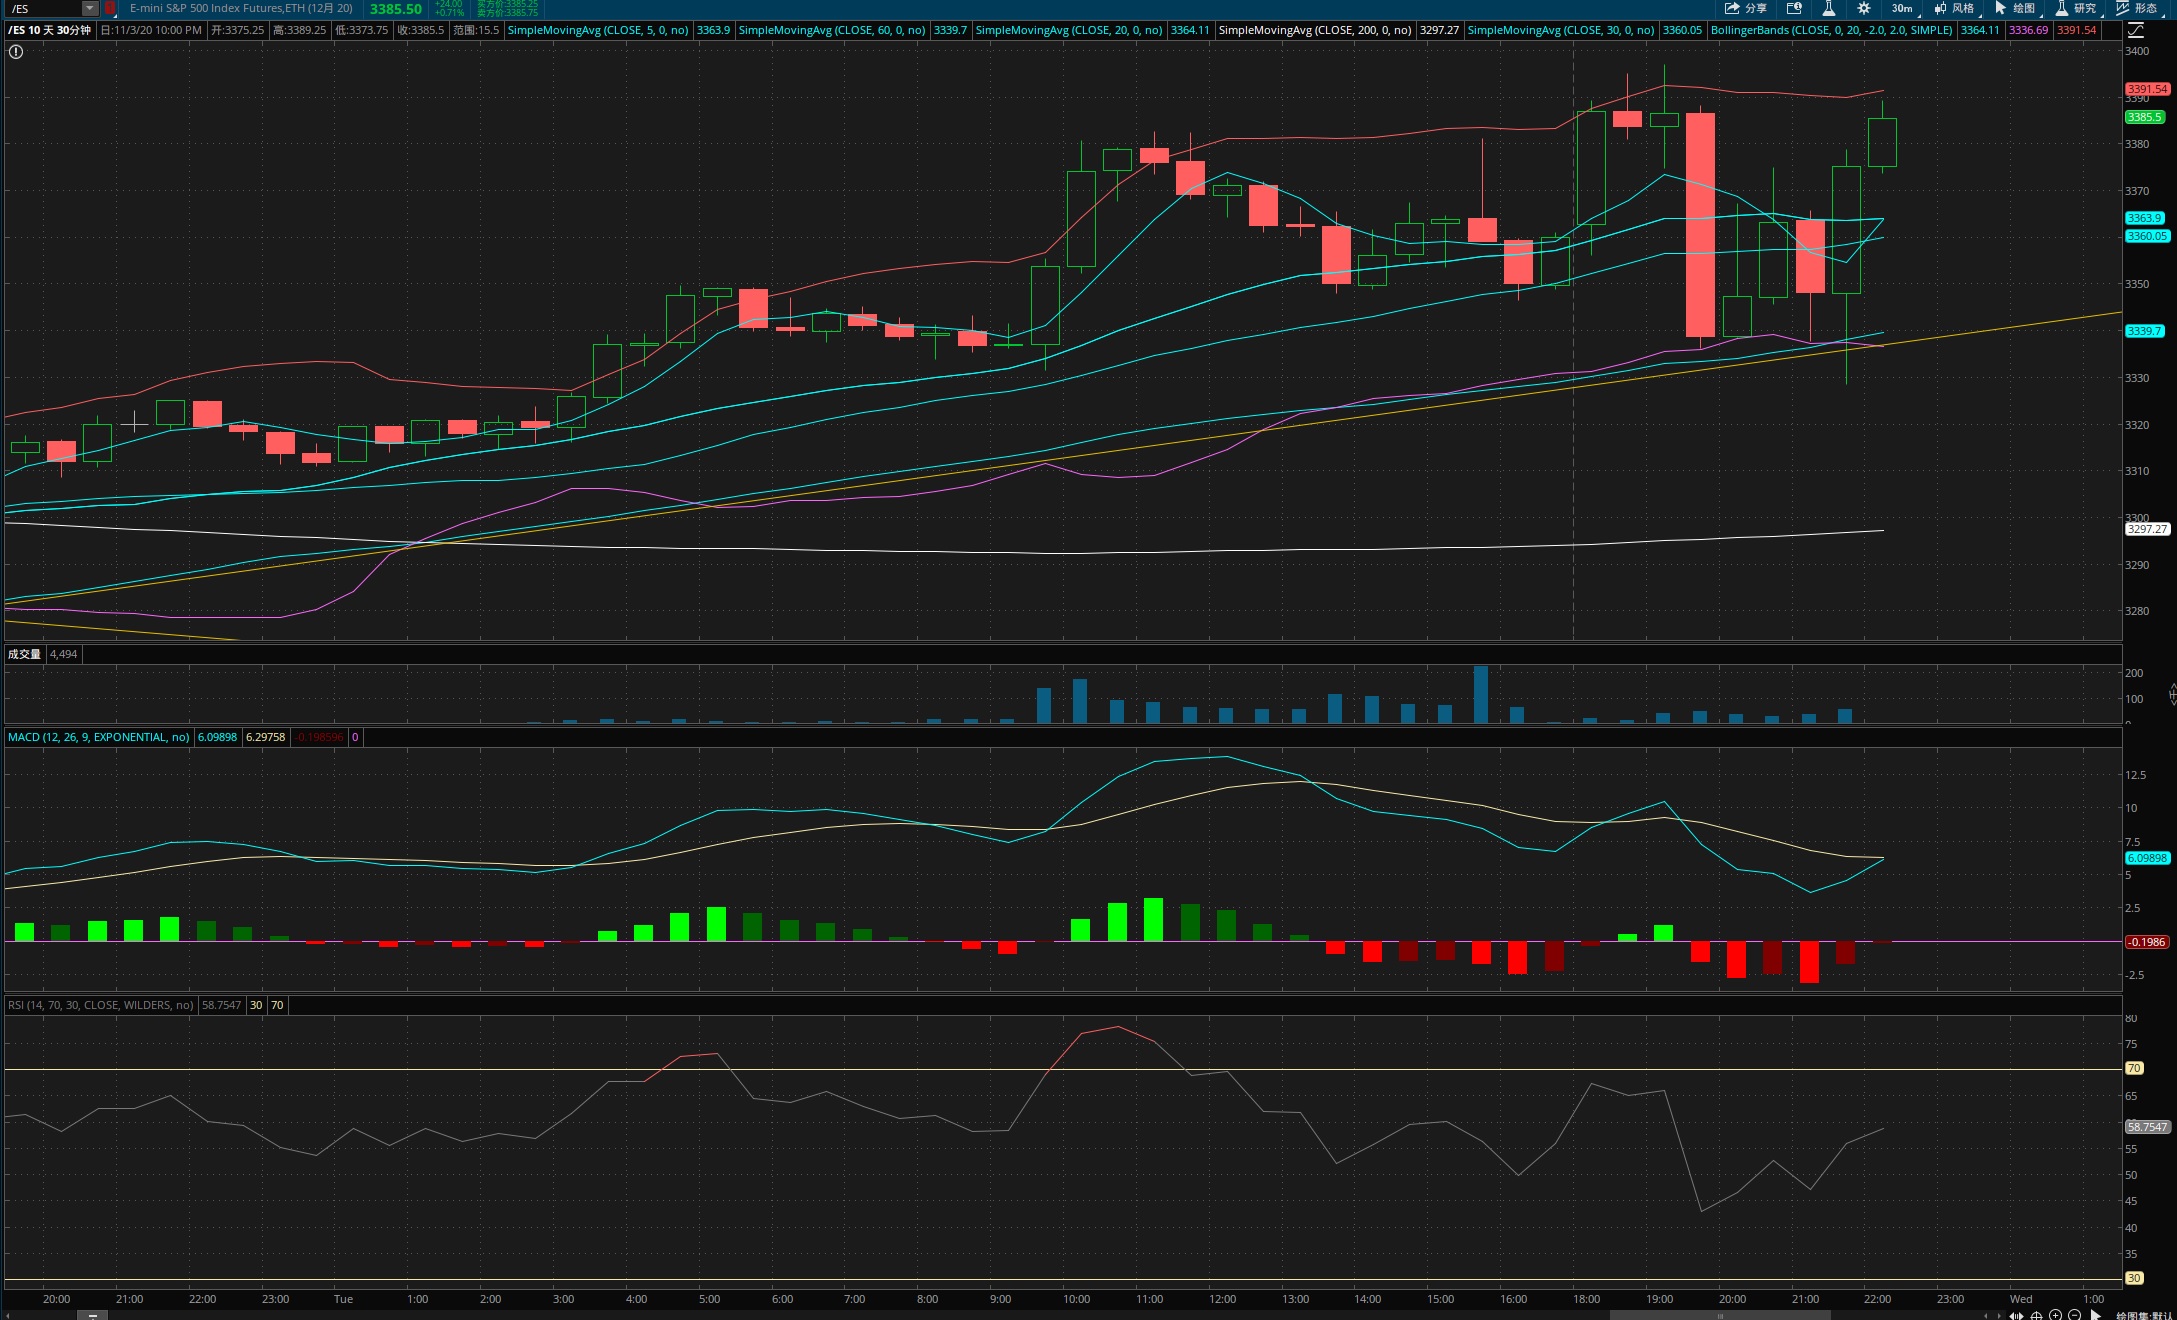This screenshot has height=1320, width=2177.
Task: Click the RSI overbought 70 level bubble
Action: (x=2134, y=1068)
